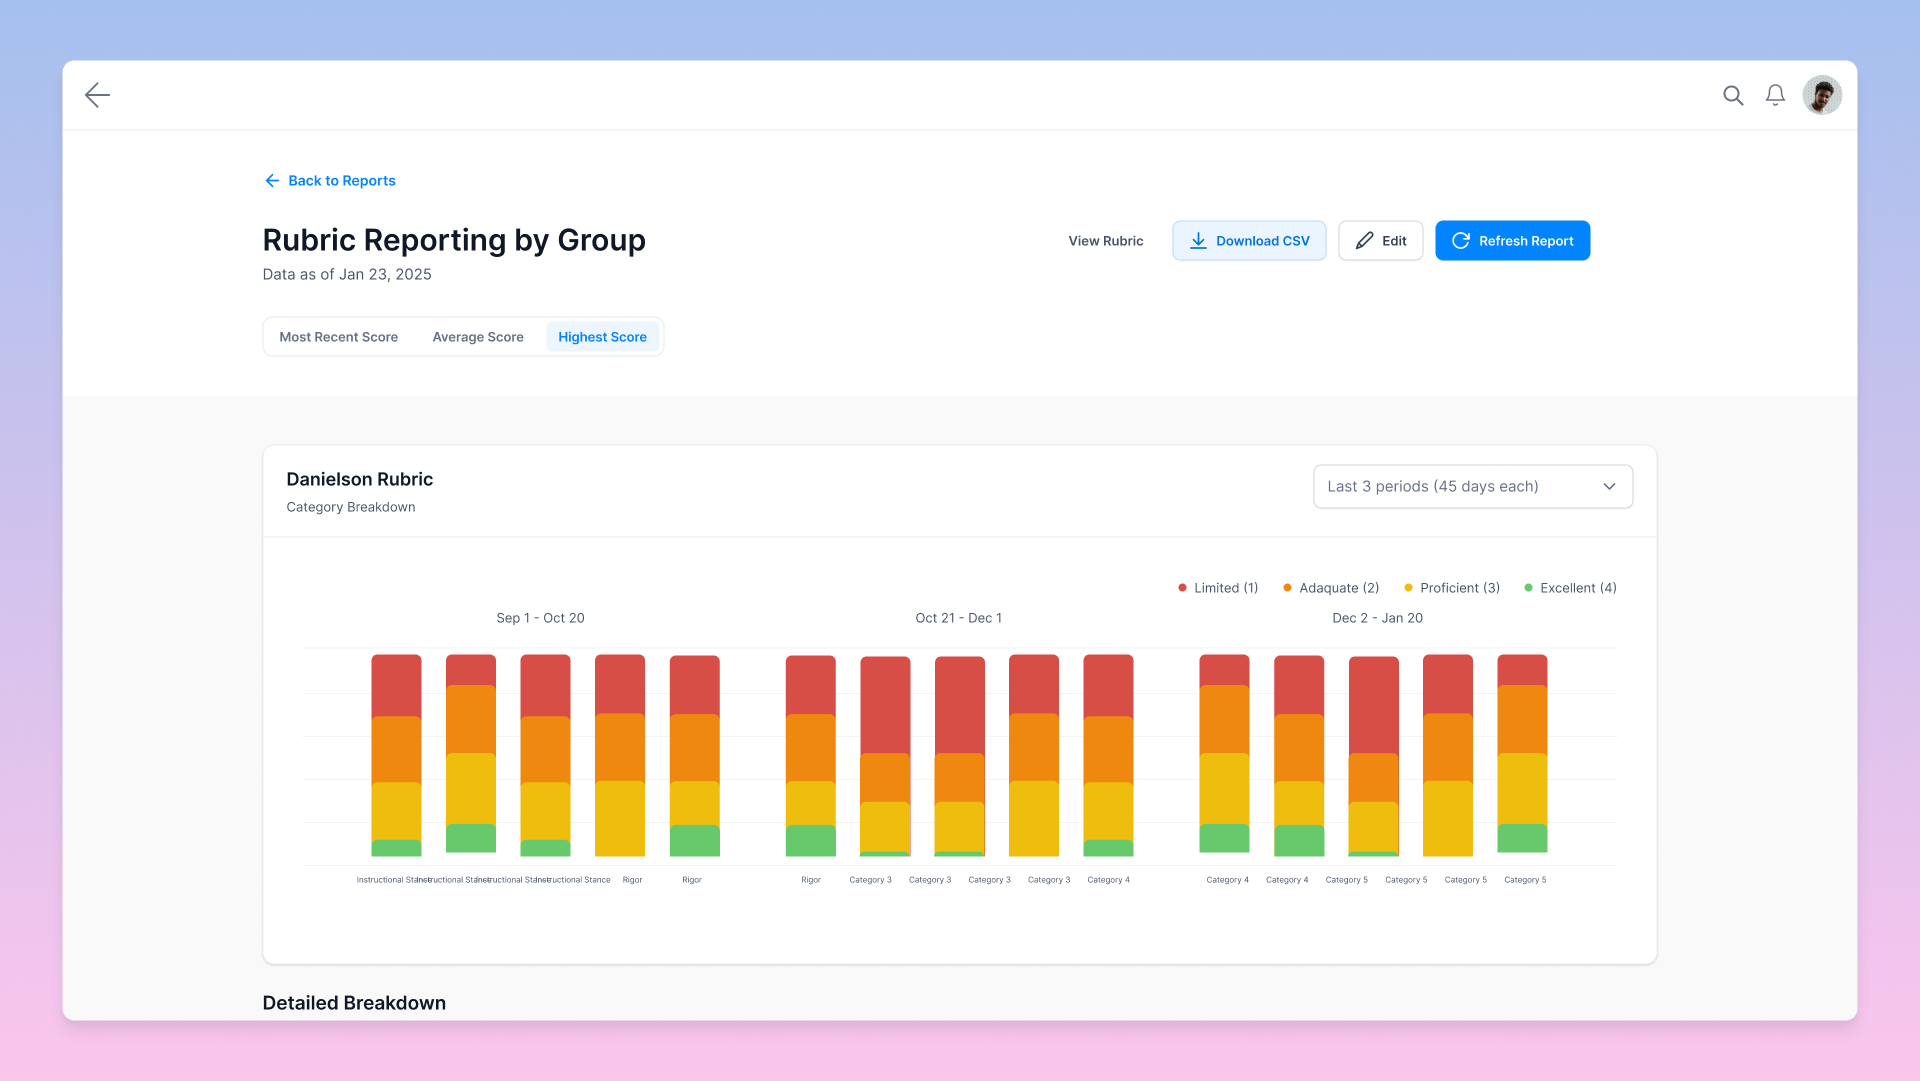Switch to Most Recent Score tab
Screen dimensions: 1920x1081
point(338,337)
